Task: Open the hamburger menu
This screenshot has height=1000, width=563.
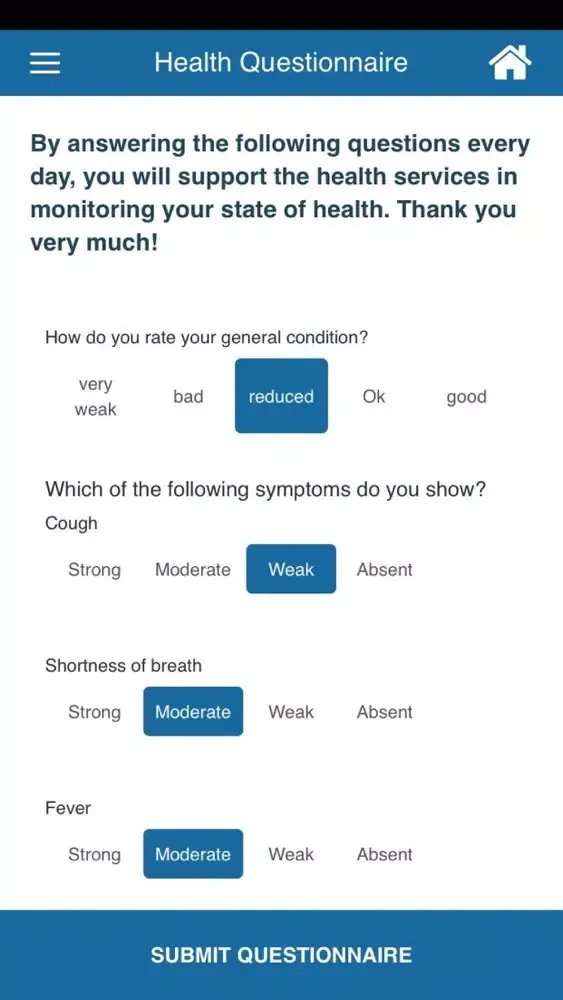Action: [x=45, y=63]
